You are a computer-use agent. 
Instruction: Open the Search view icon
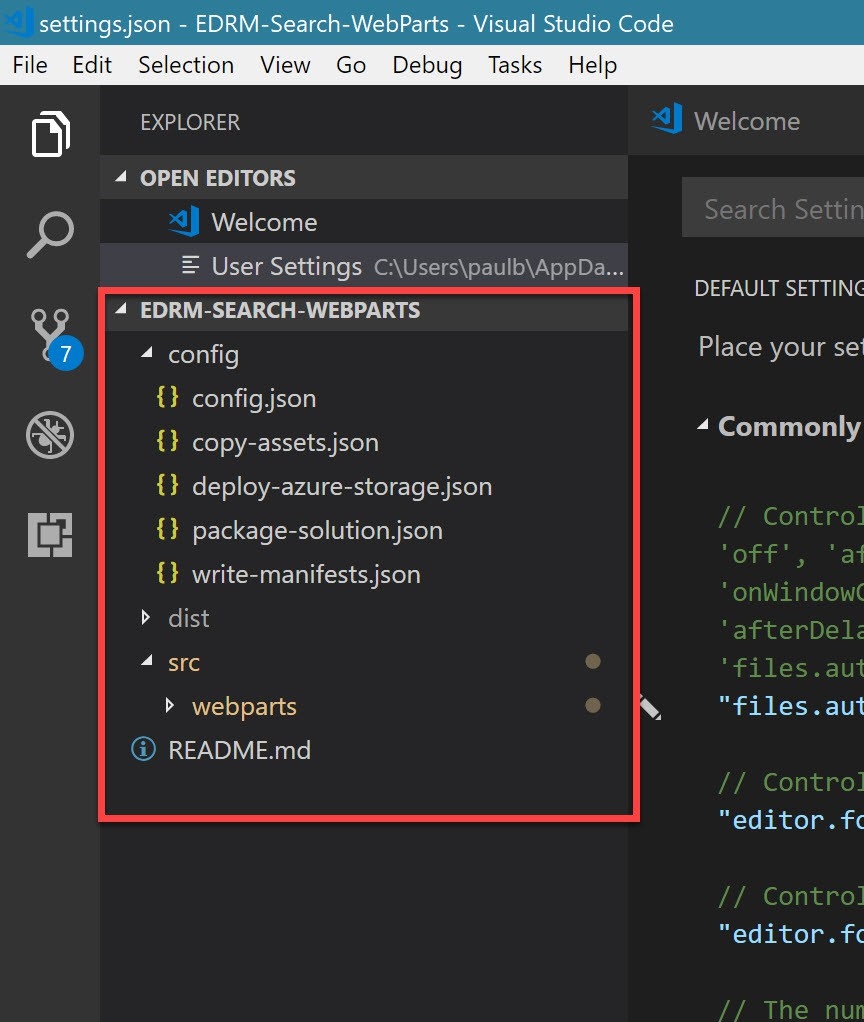click(50, 235)
